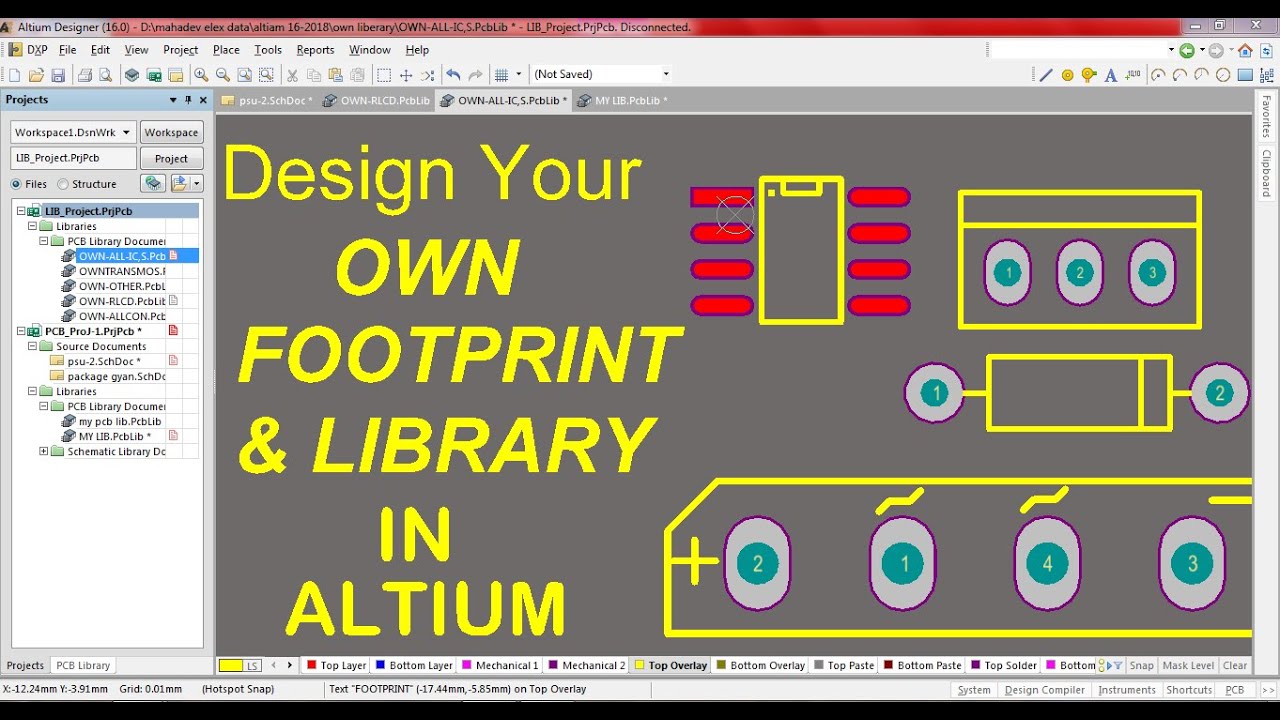Image resolution: width=1280 pixels, height=720 pixels.
Task: Click green navigate back arrow
Action: coord(1187,50)
